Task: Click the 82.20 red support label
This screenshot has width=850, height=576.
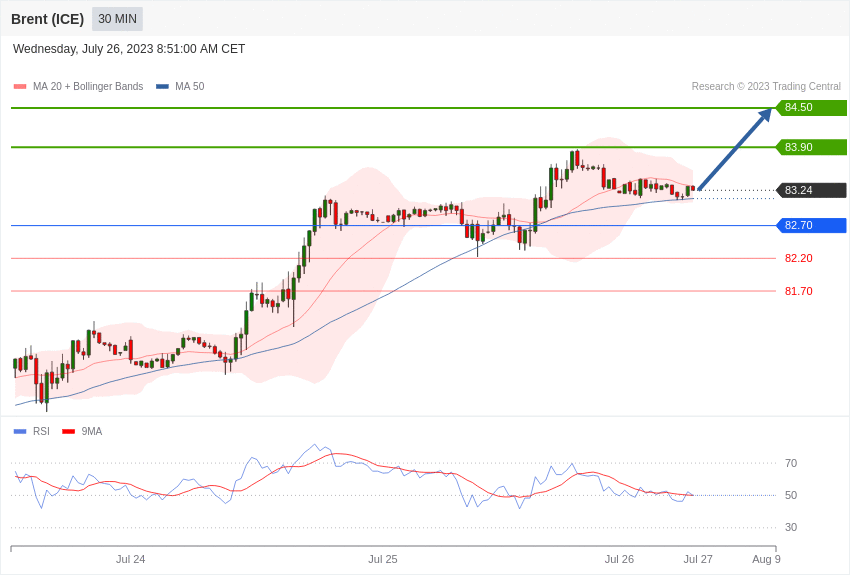Action: pyautogui.click(x=799, y=258)
